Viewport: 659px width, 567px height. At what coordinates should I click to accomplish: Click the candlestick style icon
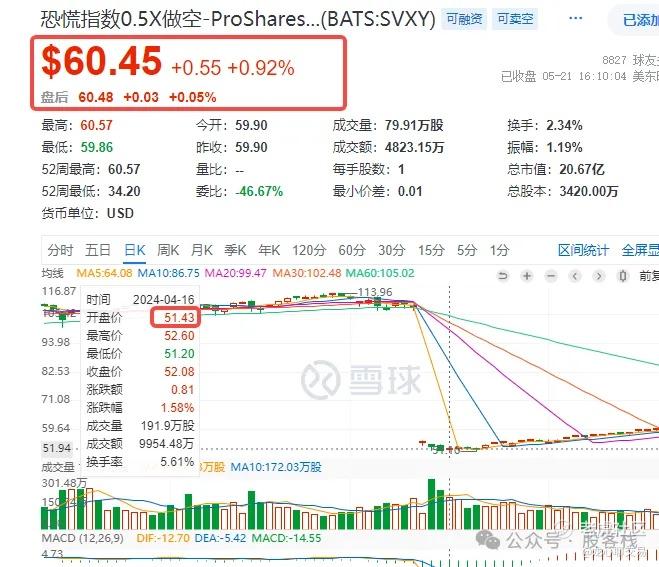point(623,276)
